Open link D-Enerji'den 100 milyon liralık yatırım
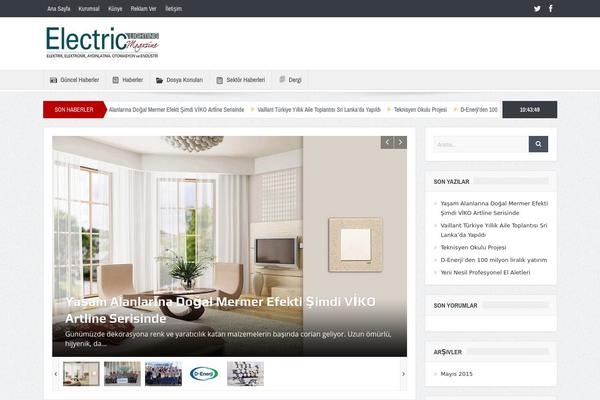Screen dimensions: 600x400 pyautogui.click(x=494, y=260)
